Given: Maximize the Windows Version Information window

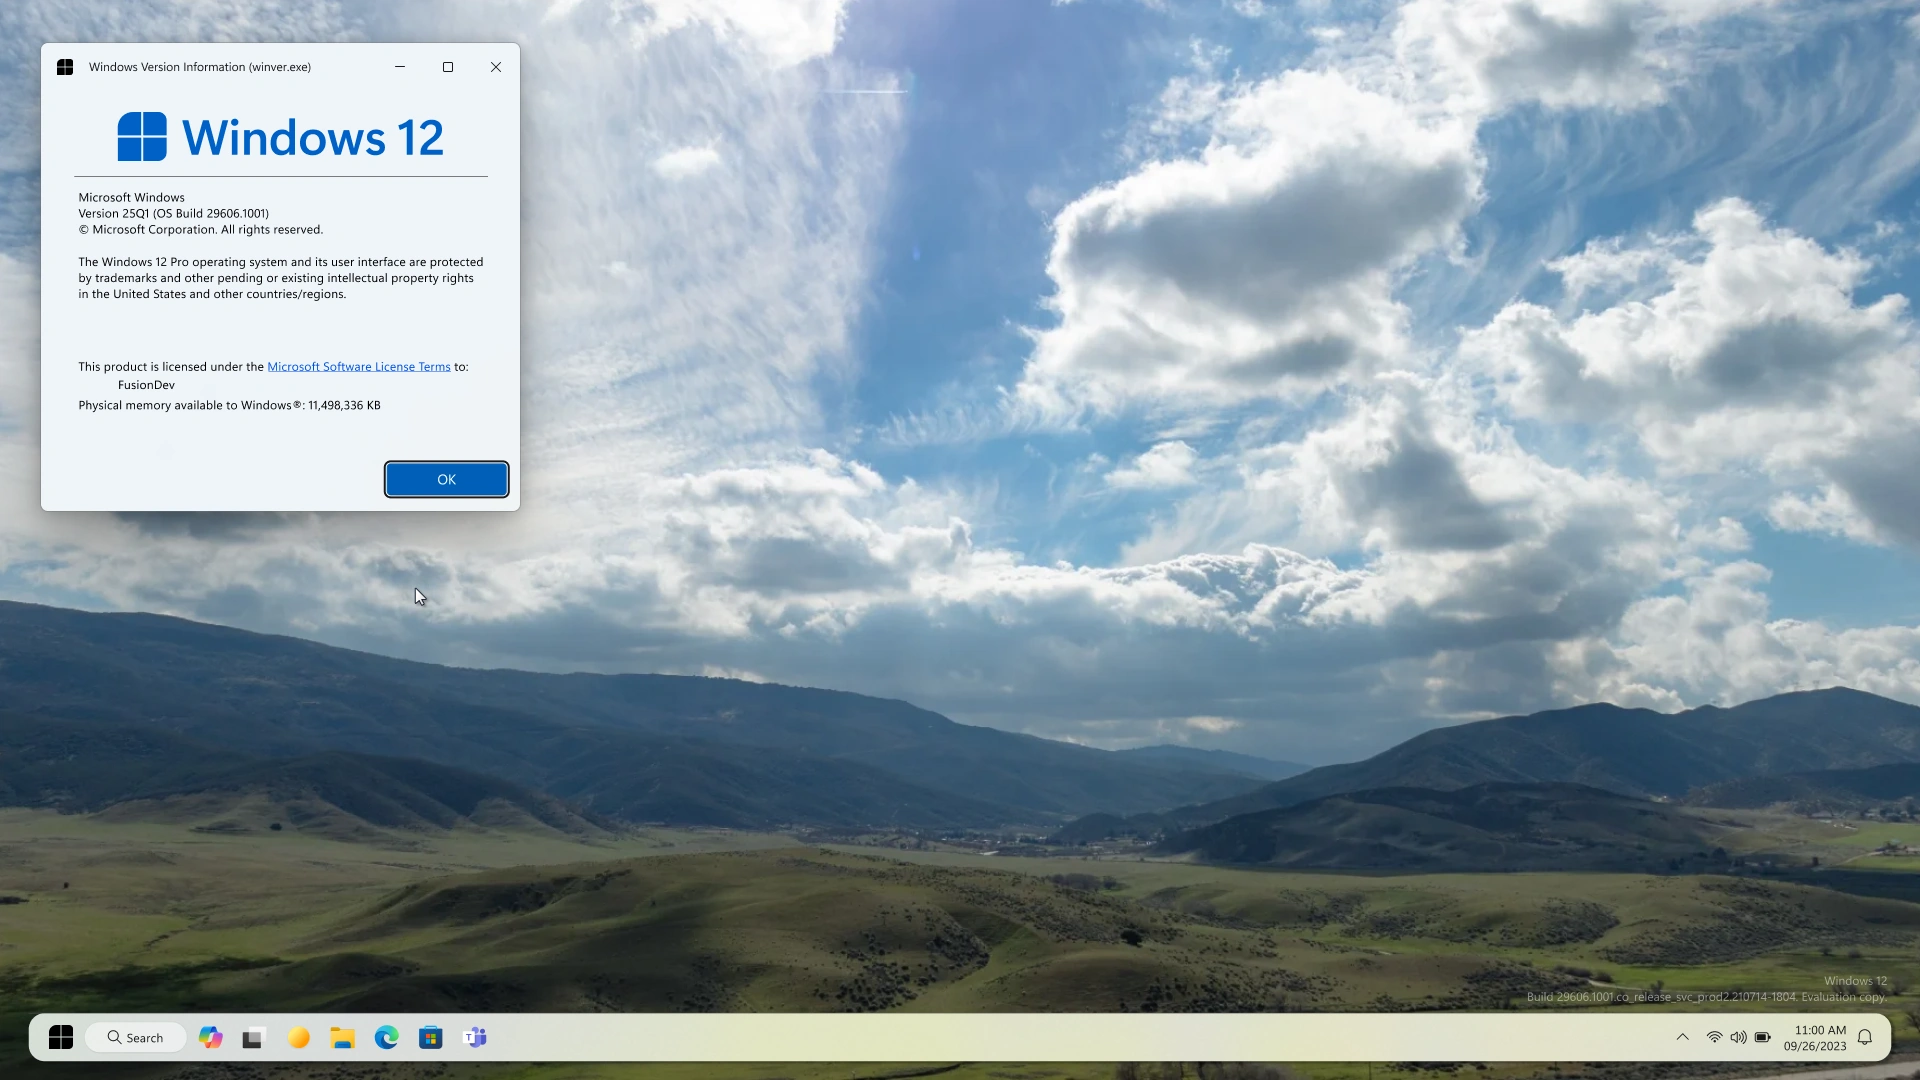Looking at the screenshot, I should 448,67.
